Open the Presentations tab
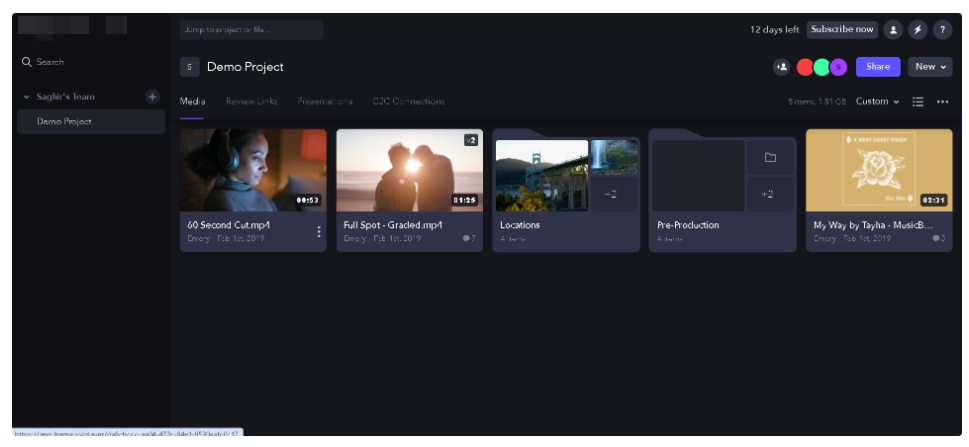969x447 pixels. (325, 102)
